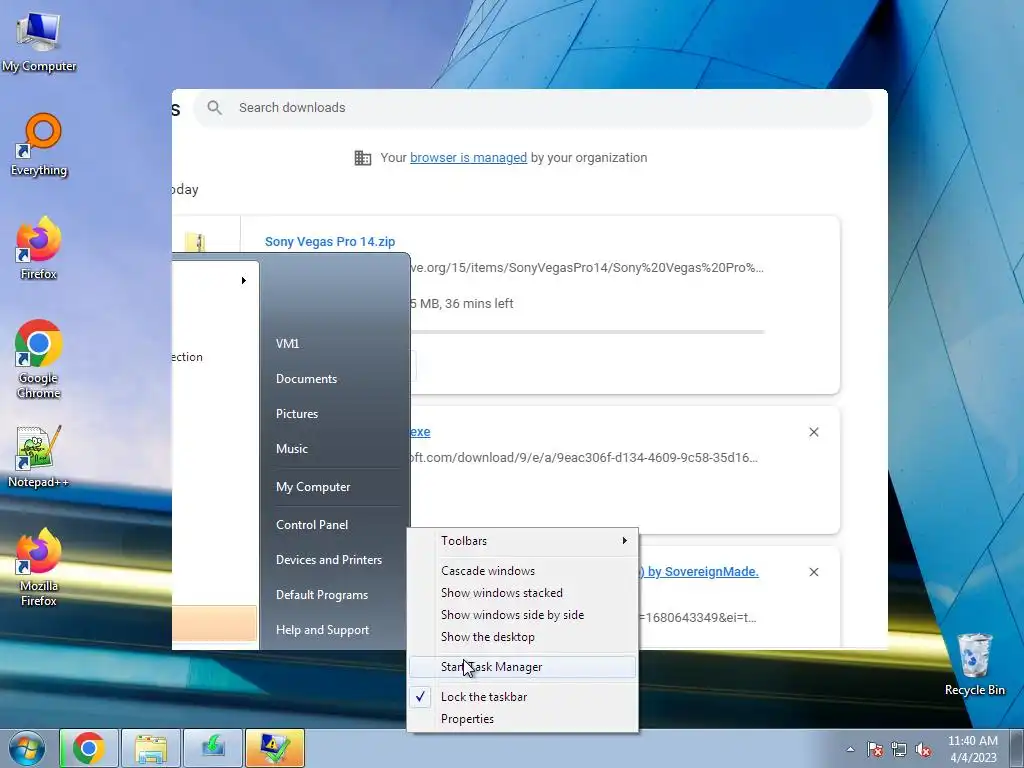
Task: Click the Sony Vegas download source URL
Action: point(586,268)
